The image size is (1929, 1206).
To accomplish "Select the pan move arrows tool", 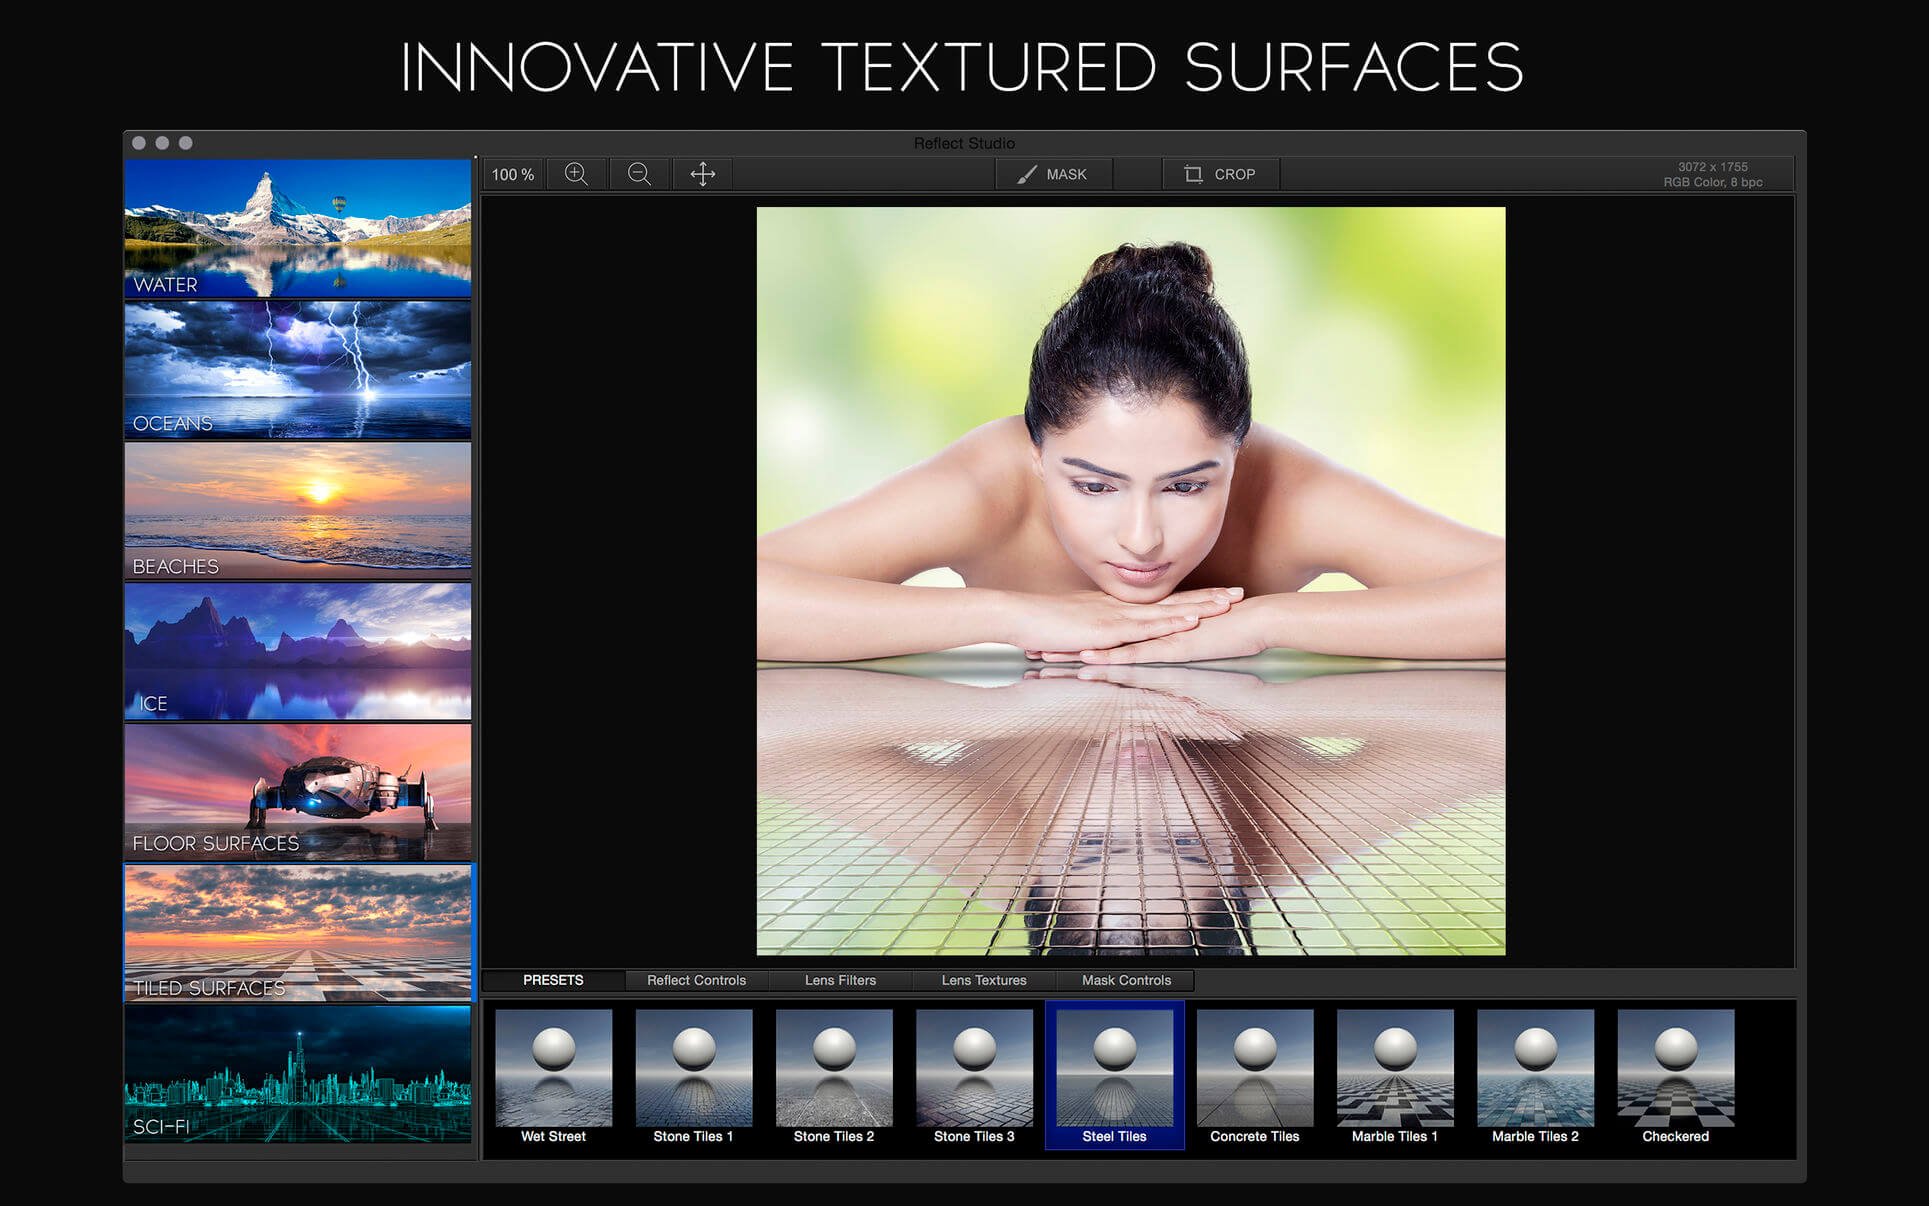I will tap(702, 174).
